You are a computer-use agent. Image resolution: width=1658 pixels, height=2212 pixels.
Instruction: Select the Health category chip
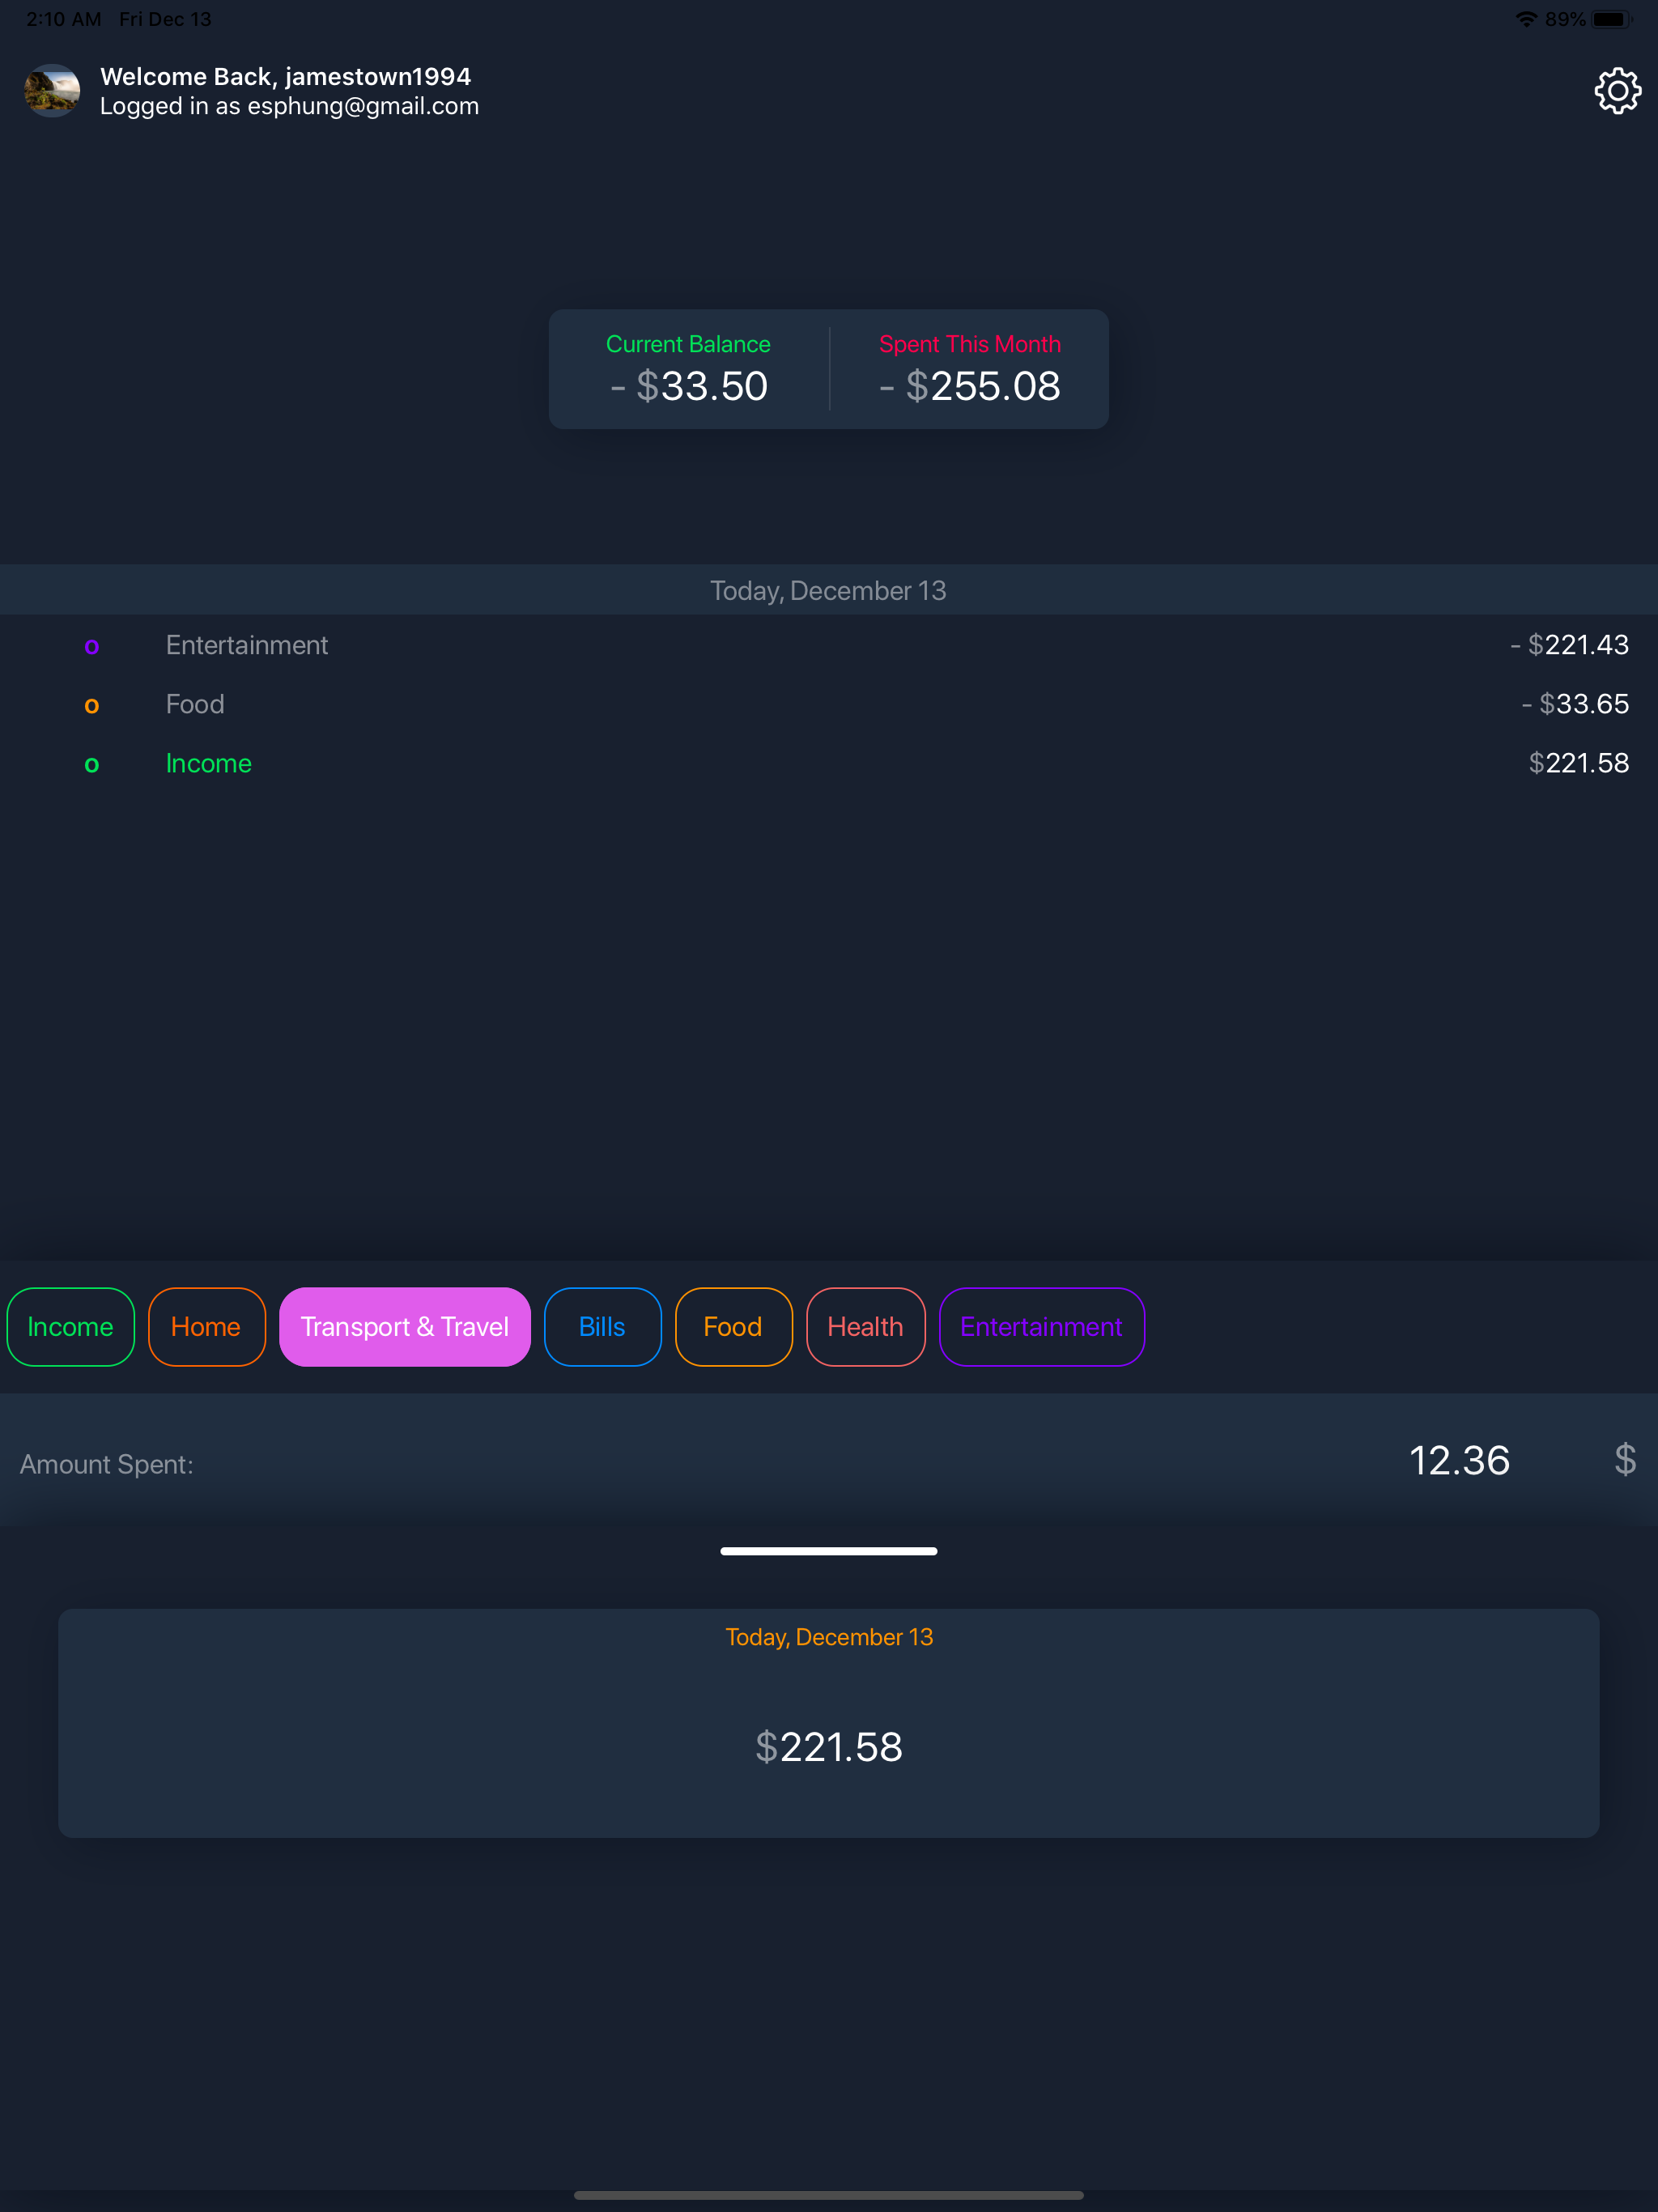click(865, 1326)
